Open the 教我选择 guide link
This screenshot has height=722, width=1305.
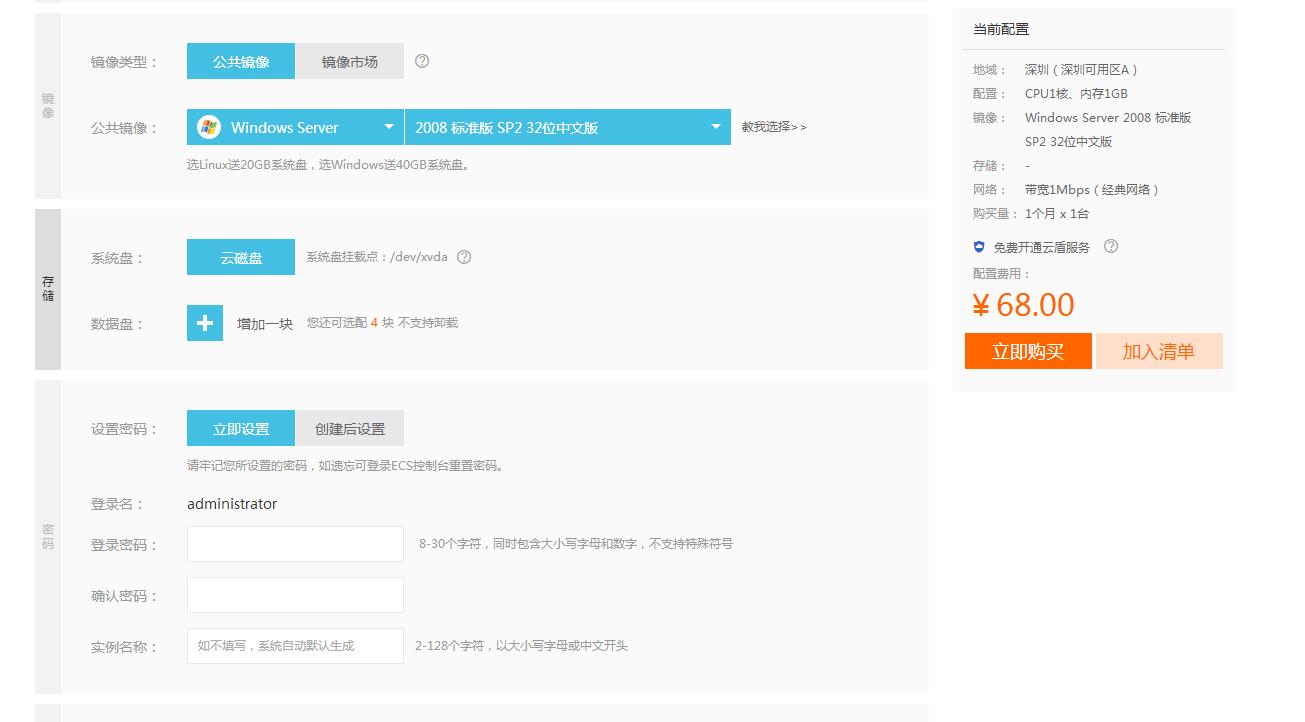tap(773, 127)
